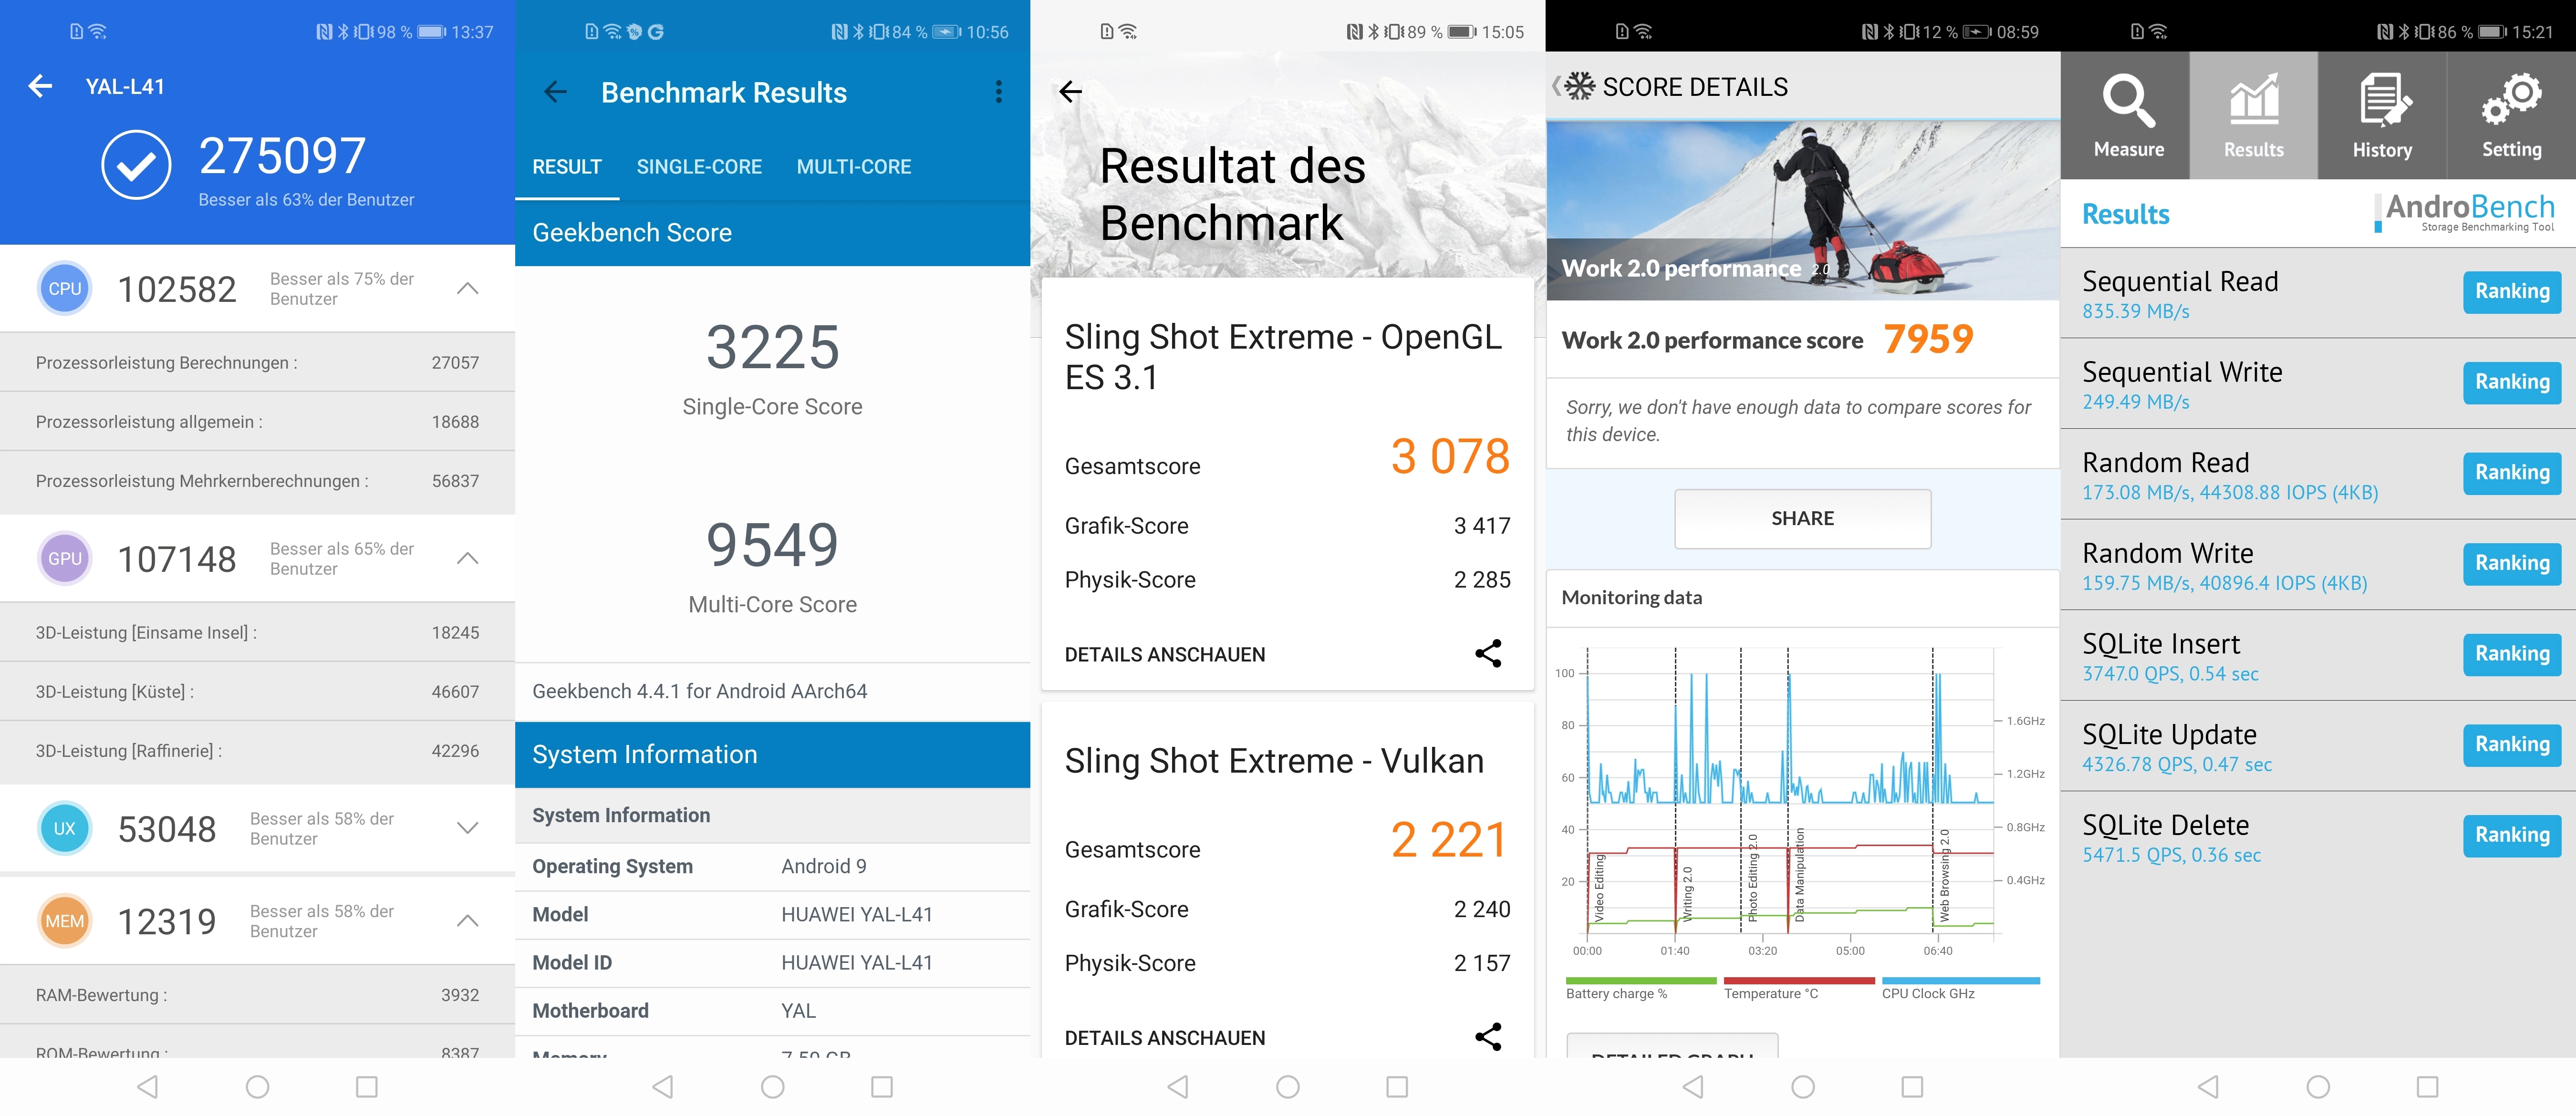
Task: Open the Geekbench three-dot overflow menu
Action: (998, 92)
